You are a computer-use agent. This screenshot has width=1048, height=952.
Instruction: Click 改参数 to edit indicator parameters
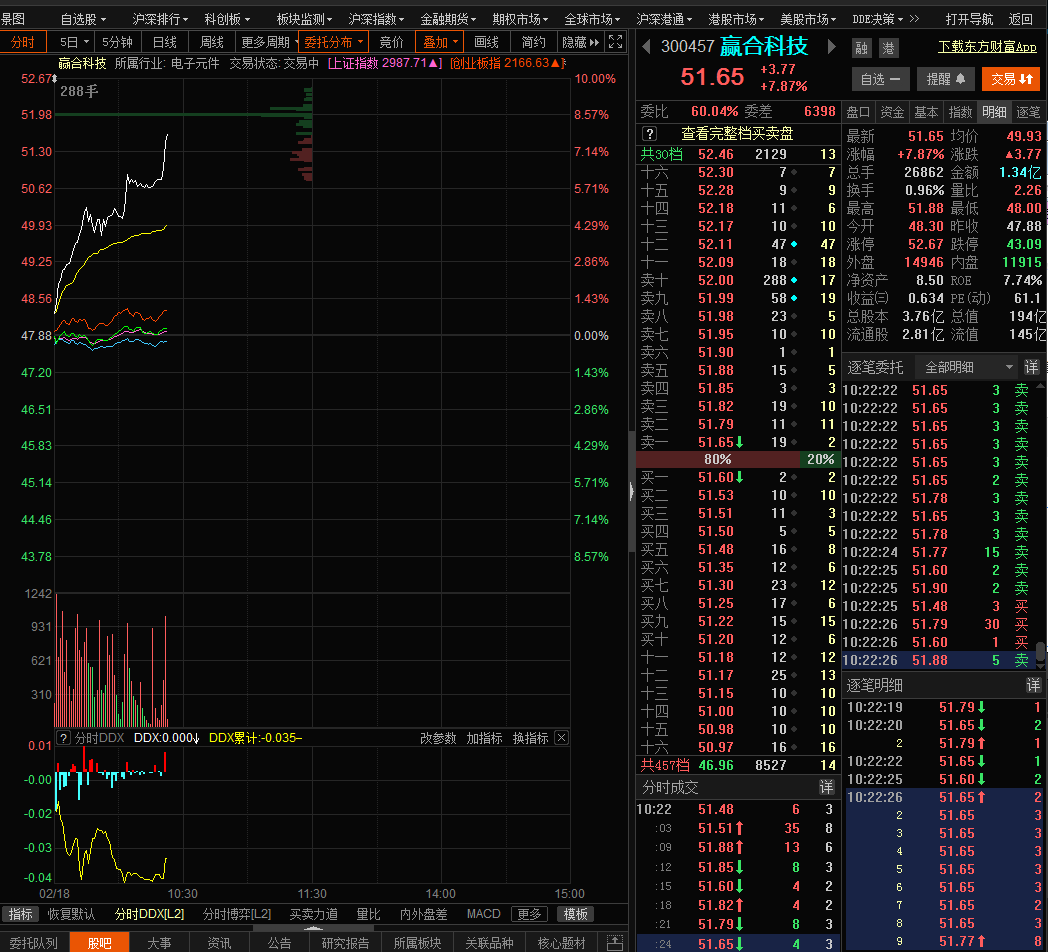(x=438, y=738)
